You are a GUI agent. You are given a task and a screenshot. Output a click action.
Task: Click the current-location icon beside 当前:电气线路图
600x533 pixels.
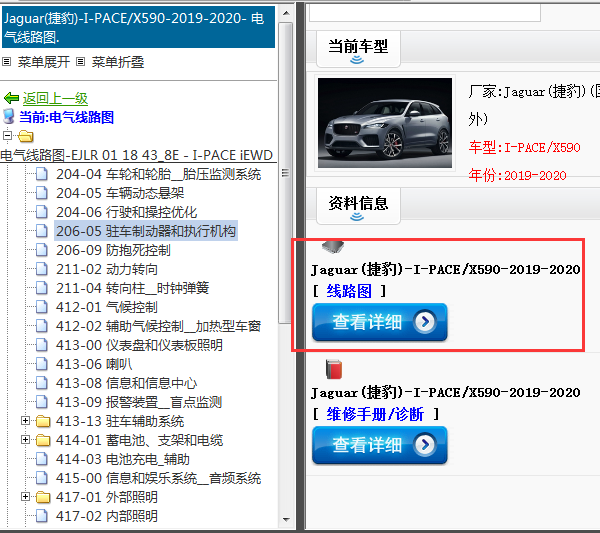9,117
